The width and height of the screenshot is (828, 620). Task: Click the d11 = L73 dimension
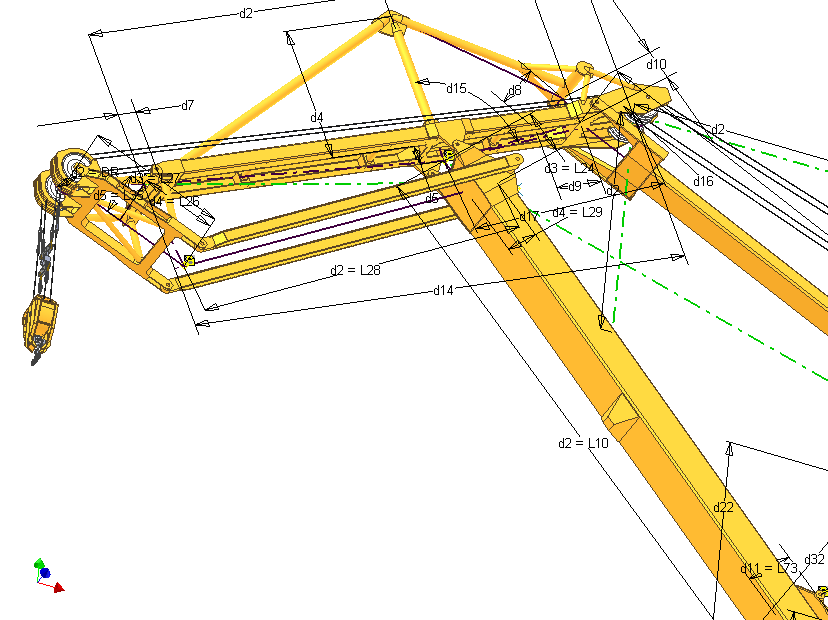pyautogui.click(x=769, y=568)
